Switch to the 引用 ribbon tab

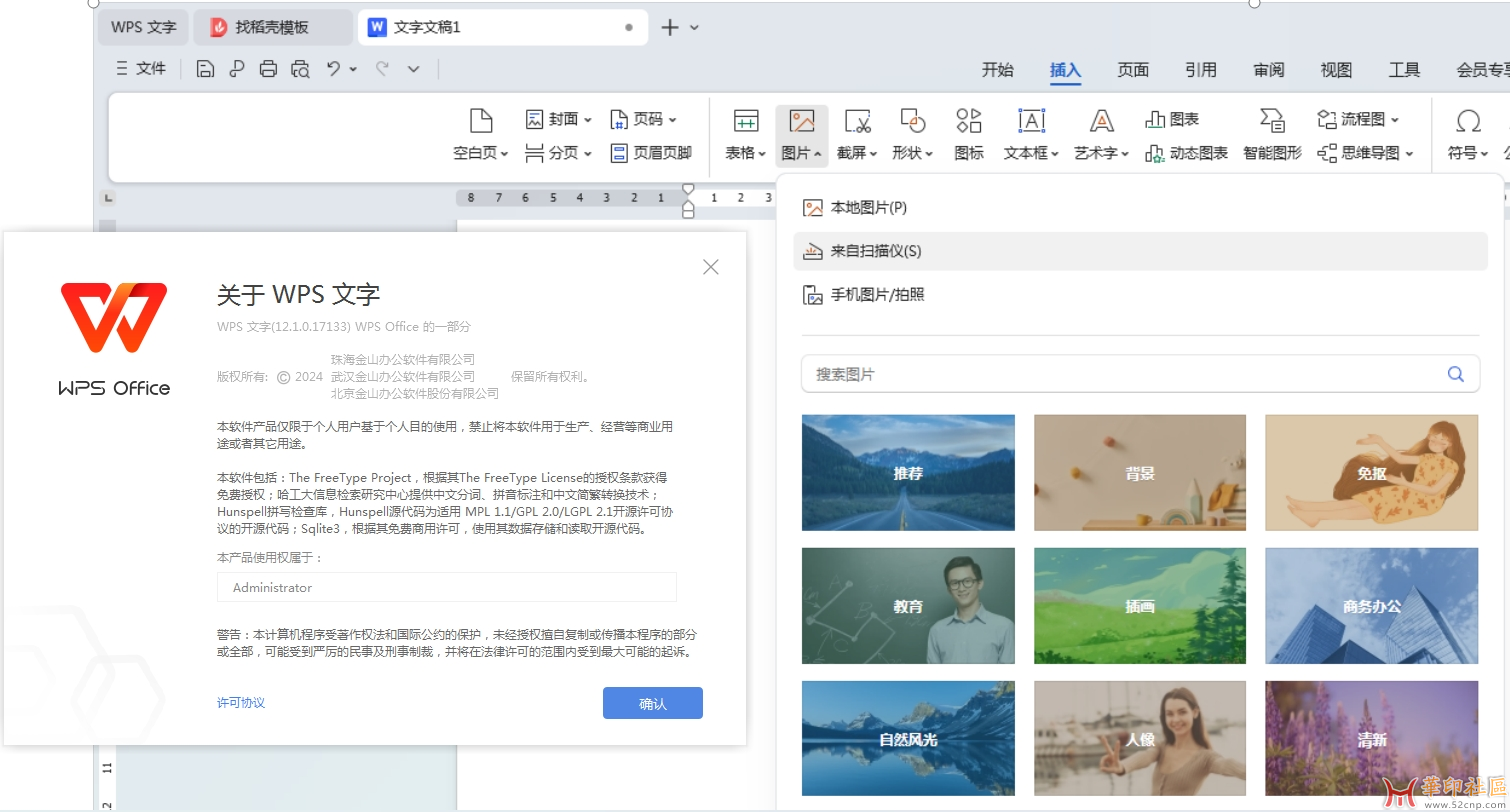[1201, 70]
